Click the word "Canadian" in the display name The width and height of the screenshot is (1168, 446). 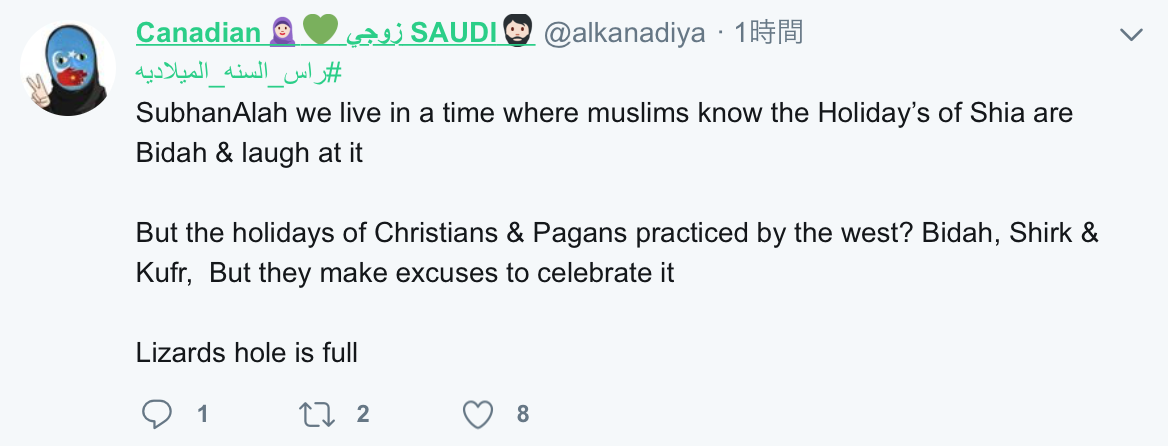197,33
